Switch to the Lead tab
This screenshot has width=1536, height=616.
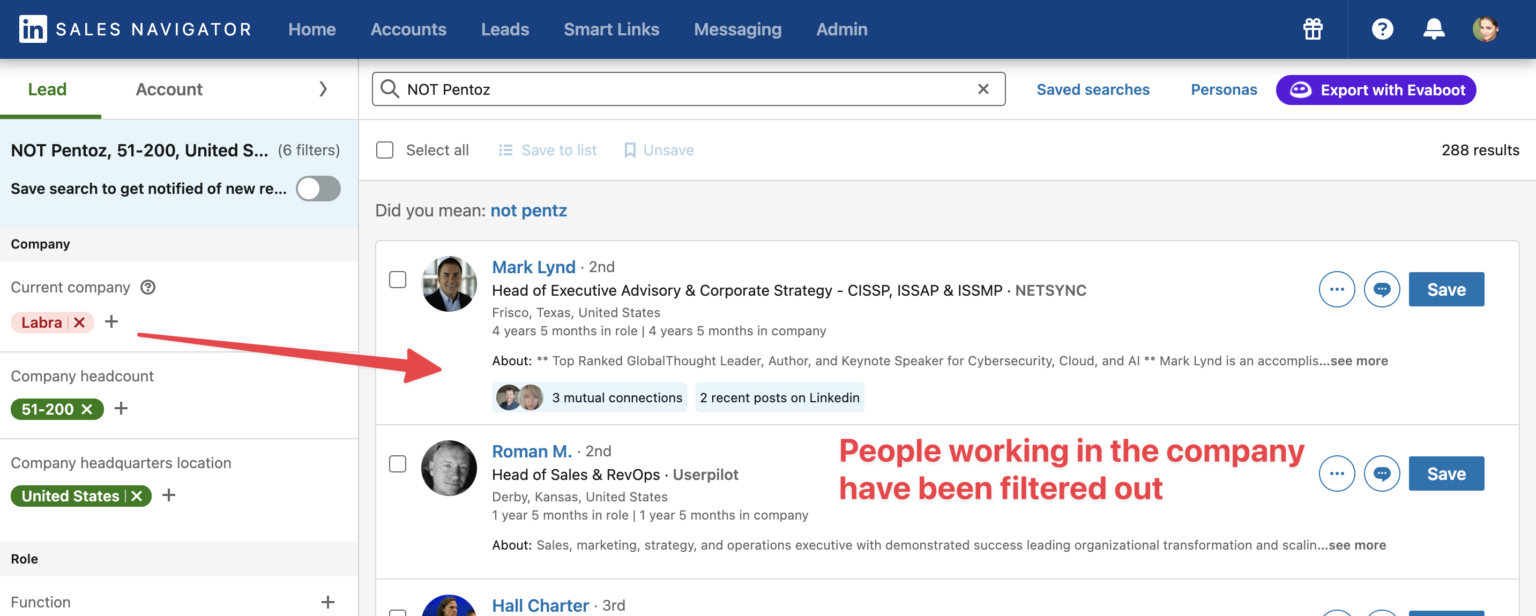(x=47, y=89)
